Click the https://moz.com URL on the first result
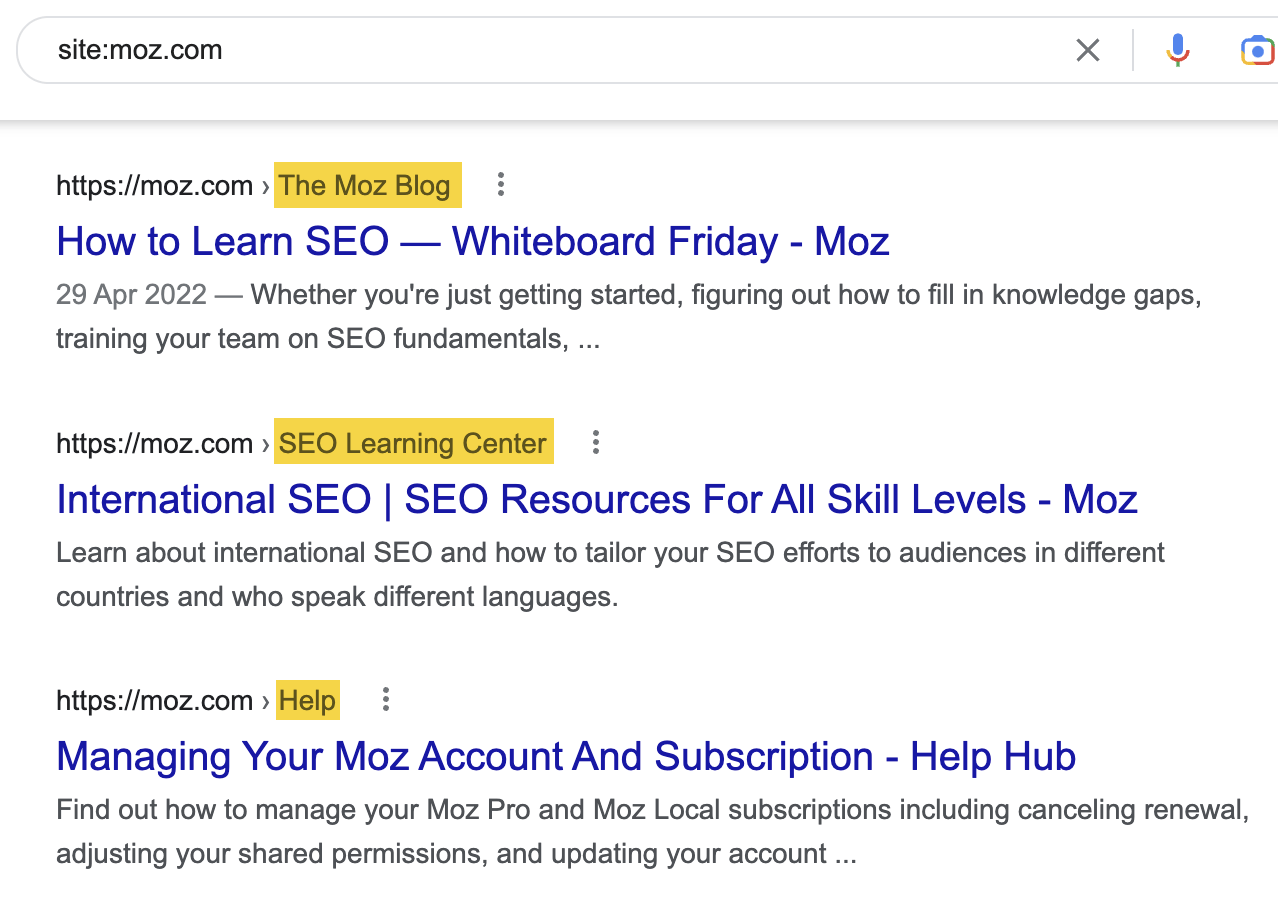Viewport: 1278px width, 914px height. click(155, 185)
